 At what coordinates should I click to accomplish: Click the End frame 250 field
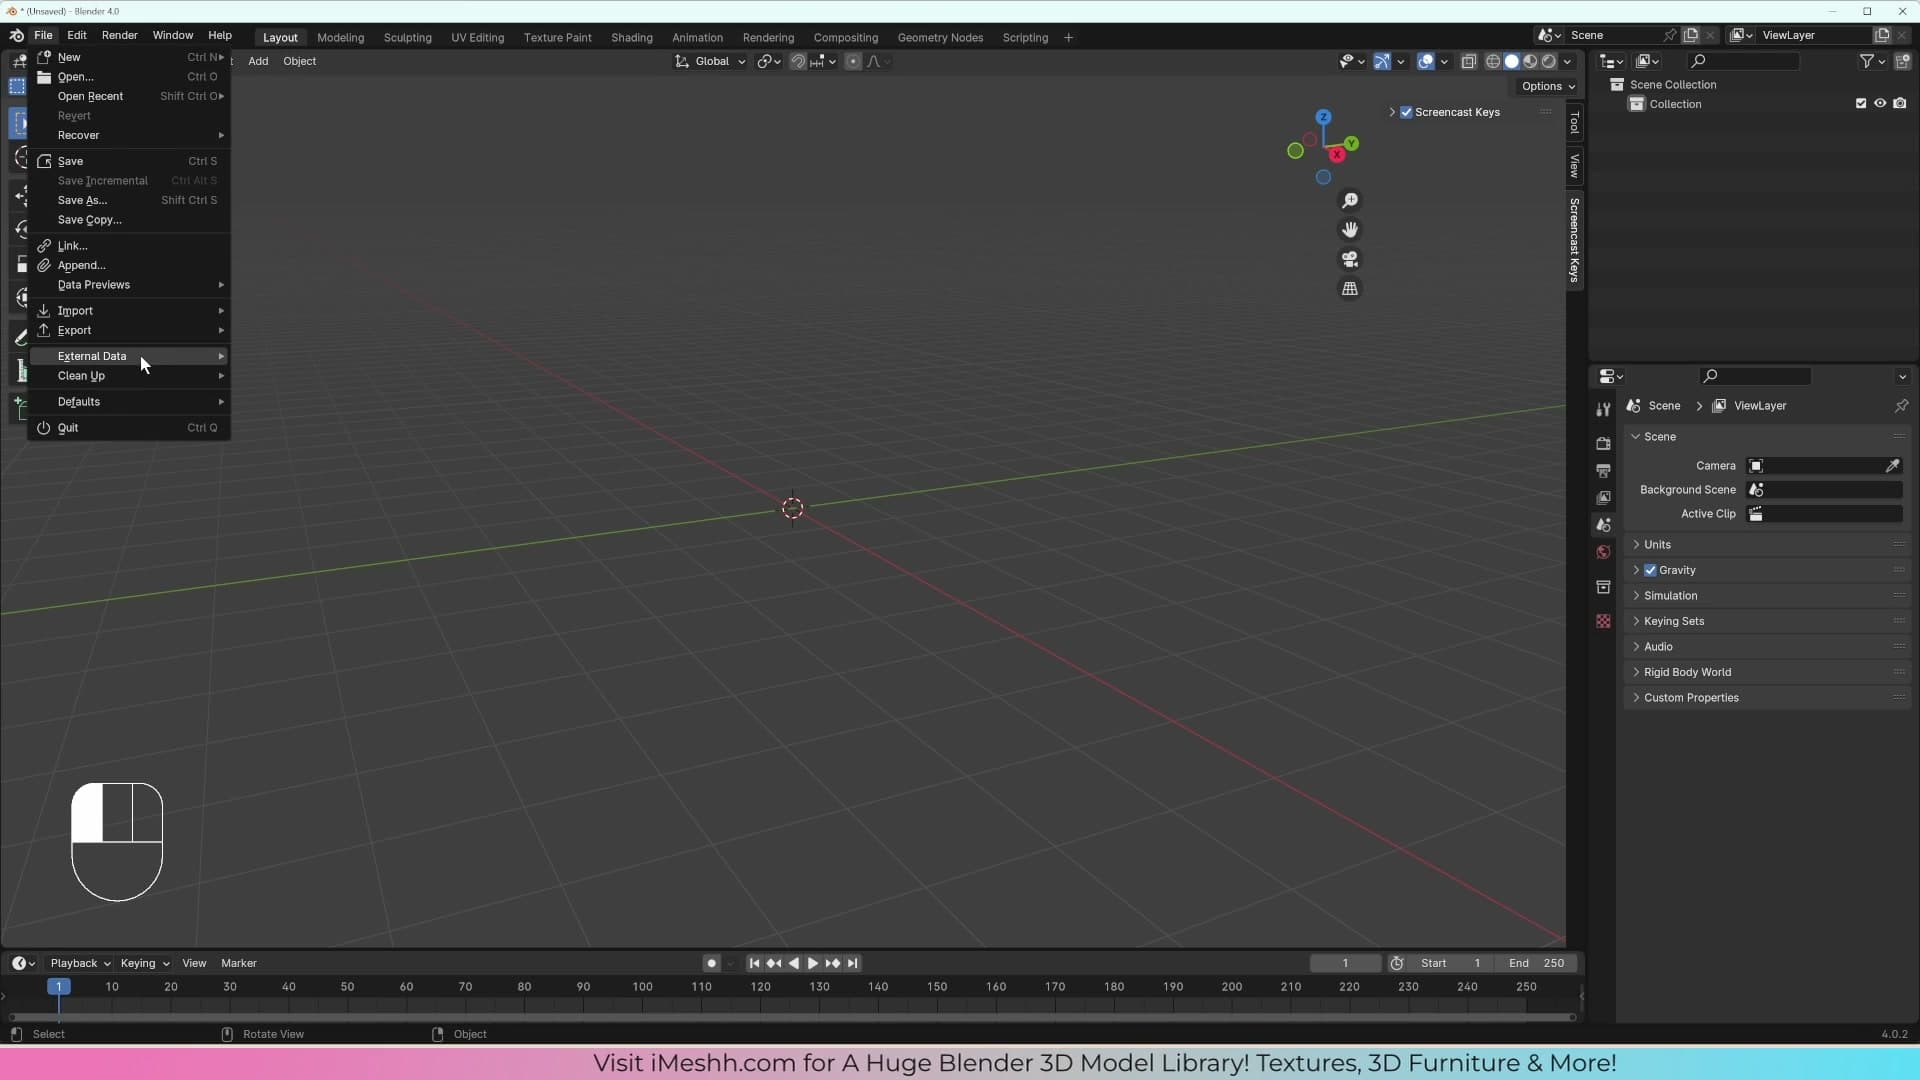pyautogui.click(x=1538, y=964)
